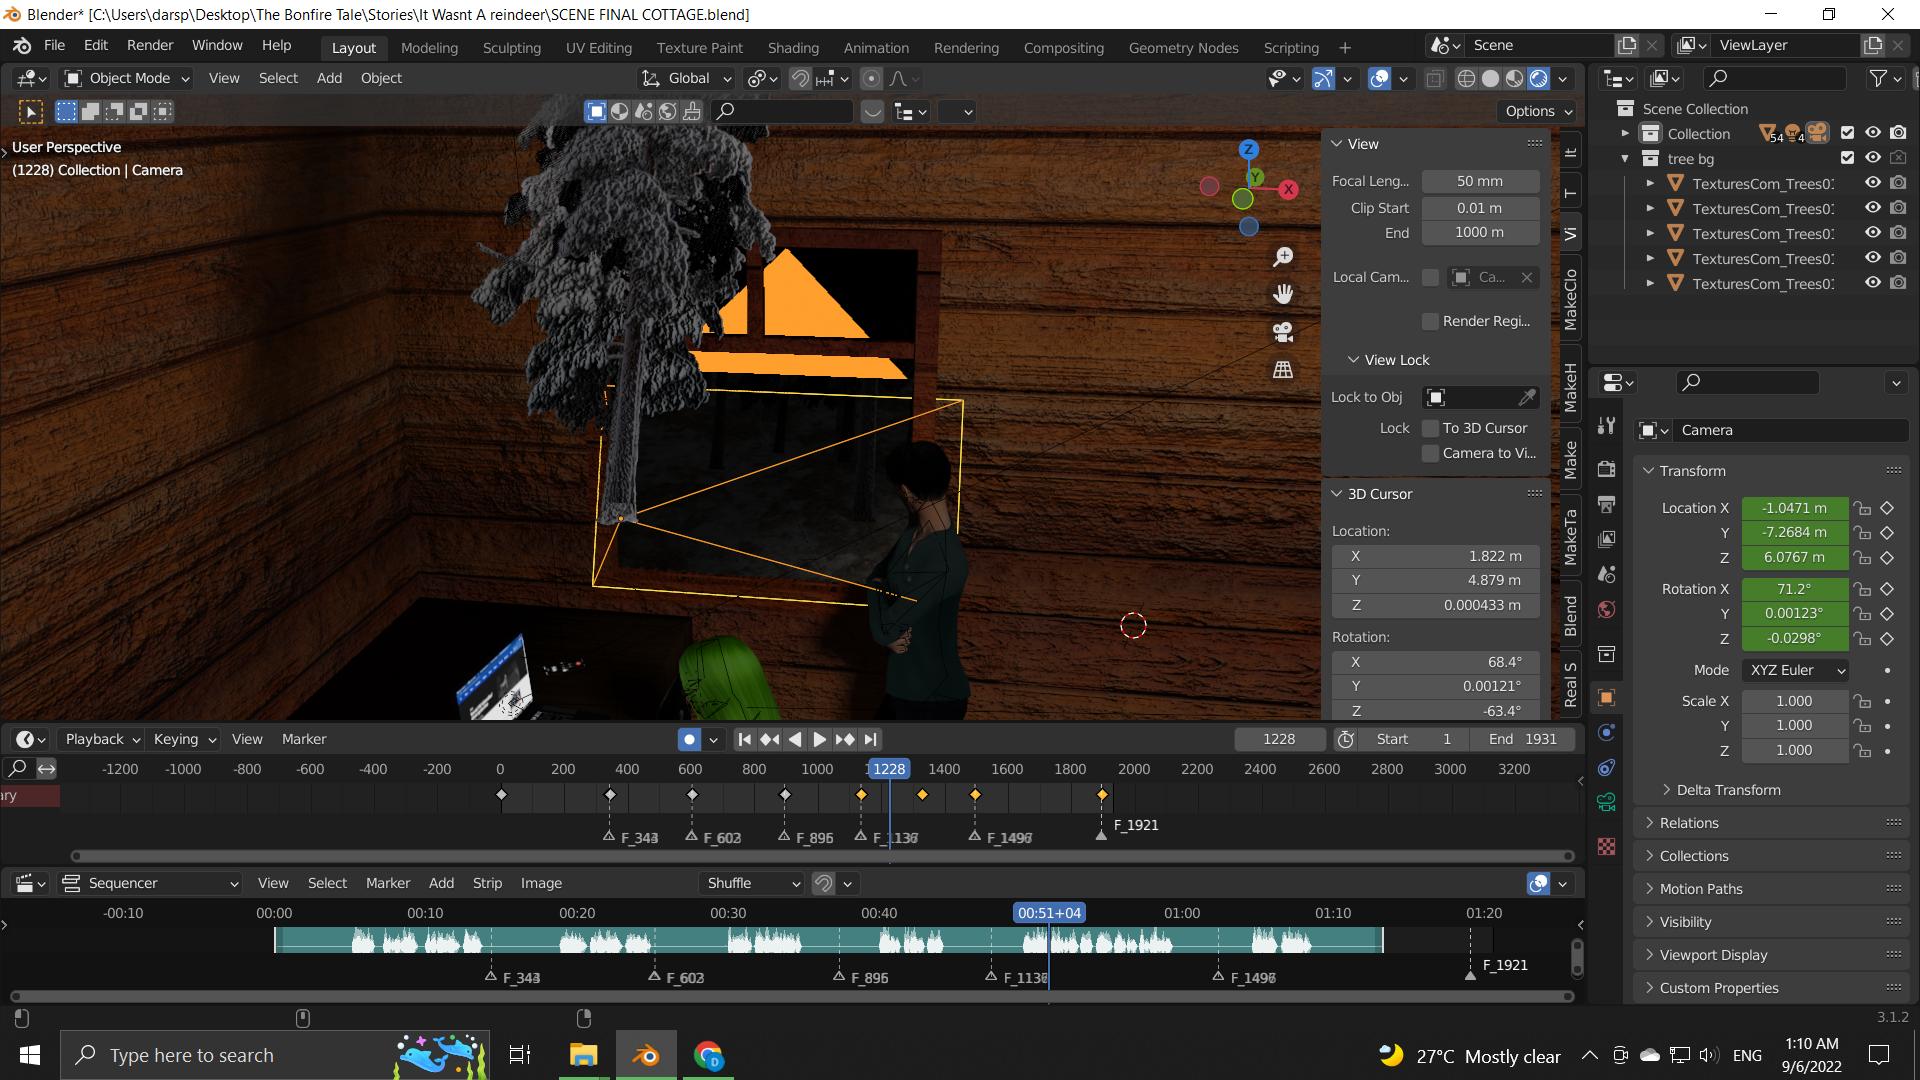Play the animation forward

819,739
